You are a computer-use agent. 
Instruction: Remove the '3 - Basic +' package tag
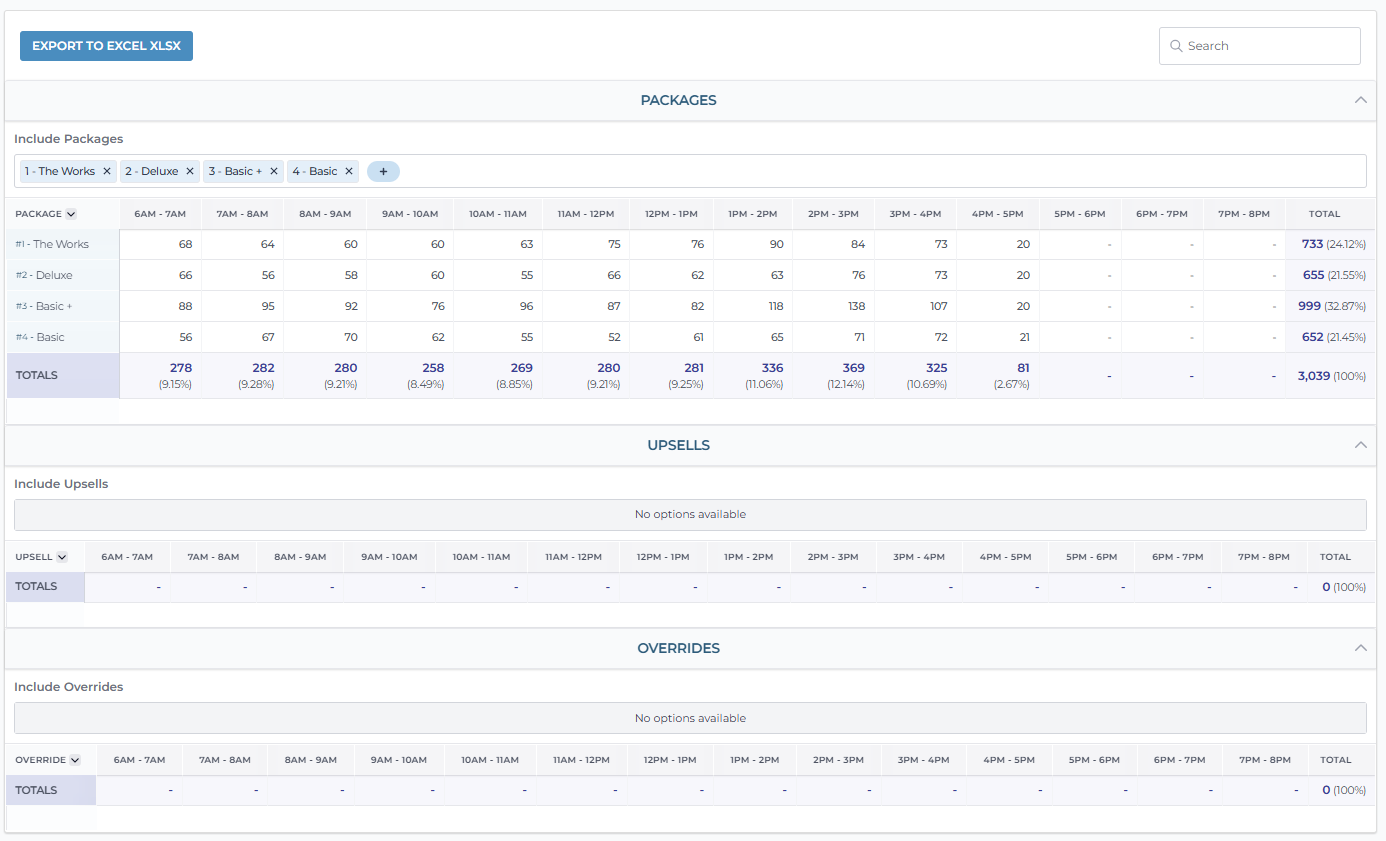274,171
